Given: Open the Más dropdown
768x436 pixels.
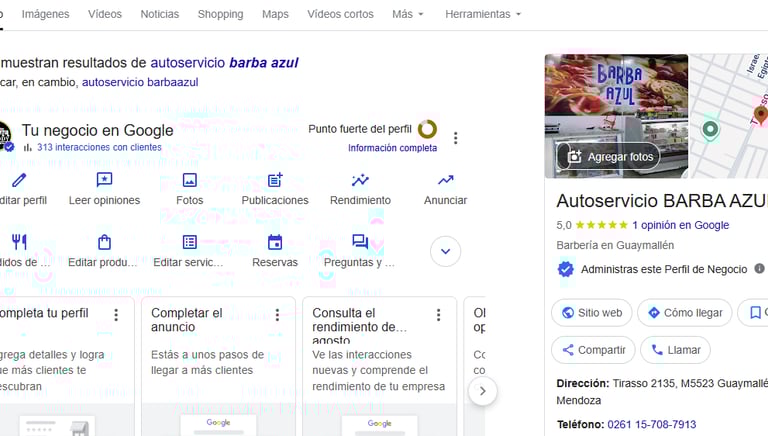Looking at the screenshot, I should (408, 14).
